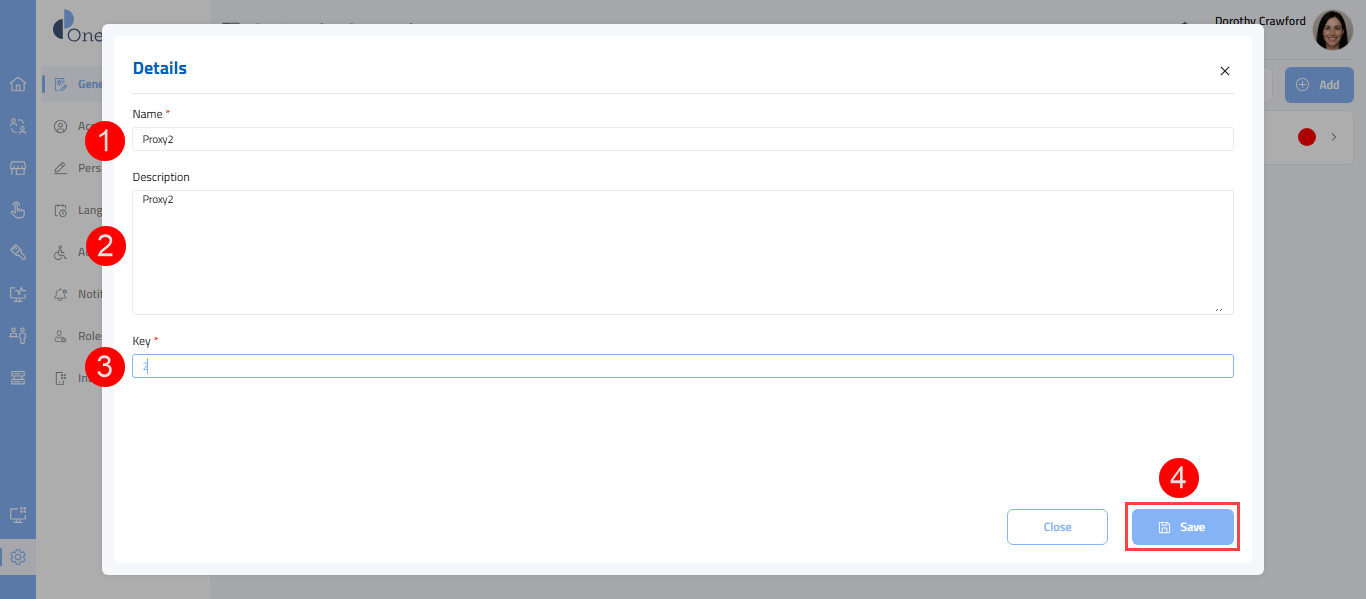The image size is (1366, 599).
Task: Click the red status circle
Action: tap(1306, 137)
